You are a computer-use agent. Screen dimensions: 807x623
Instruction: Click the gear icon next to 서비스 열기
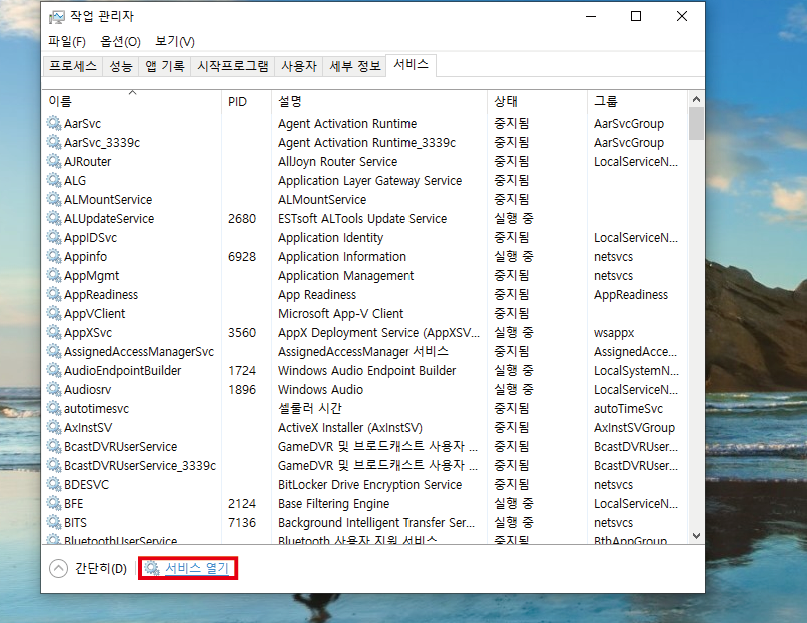coord(152,568)
